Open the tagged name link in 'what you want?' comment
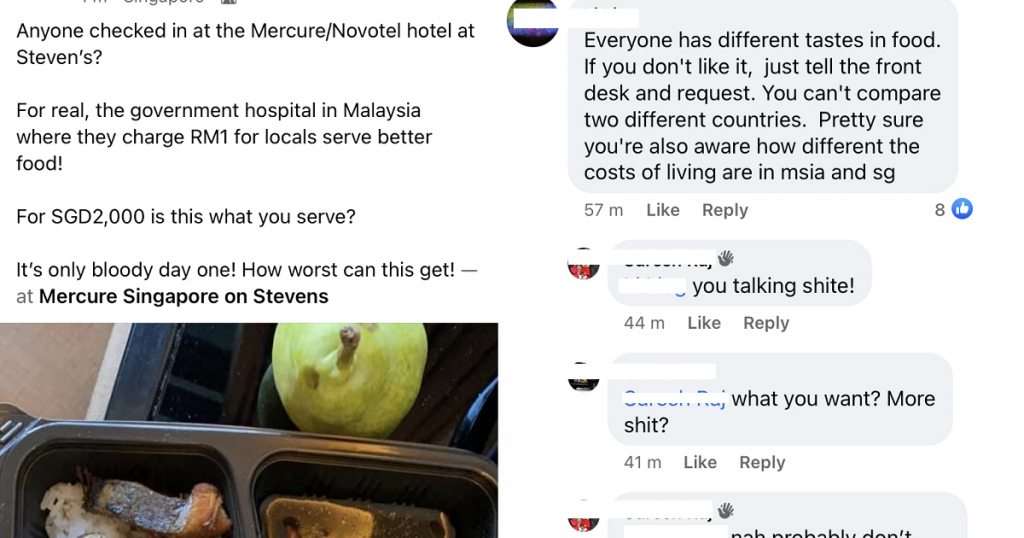 coord(675,398)
